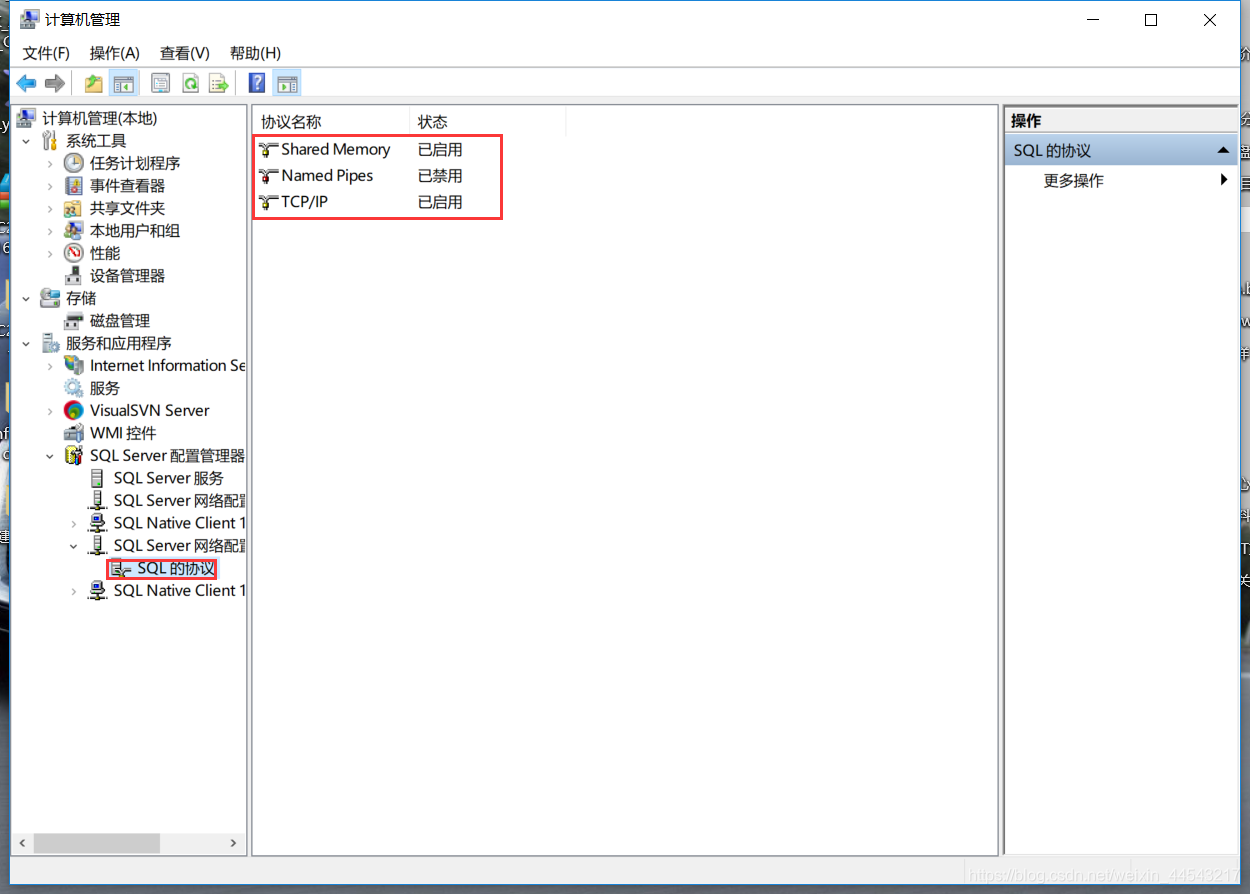Click the 计算机管理 title bar app icon
The width and height of the screenshot is (1250, 894).
click(x=30, y=20)
